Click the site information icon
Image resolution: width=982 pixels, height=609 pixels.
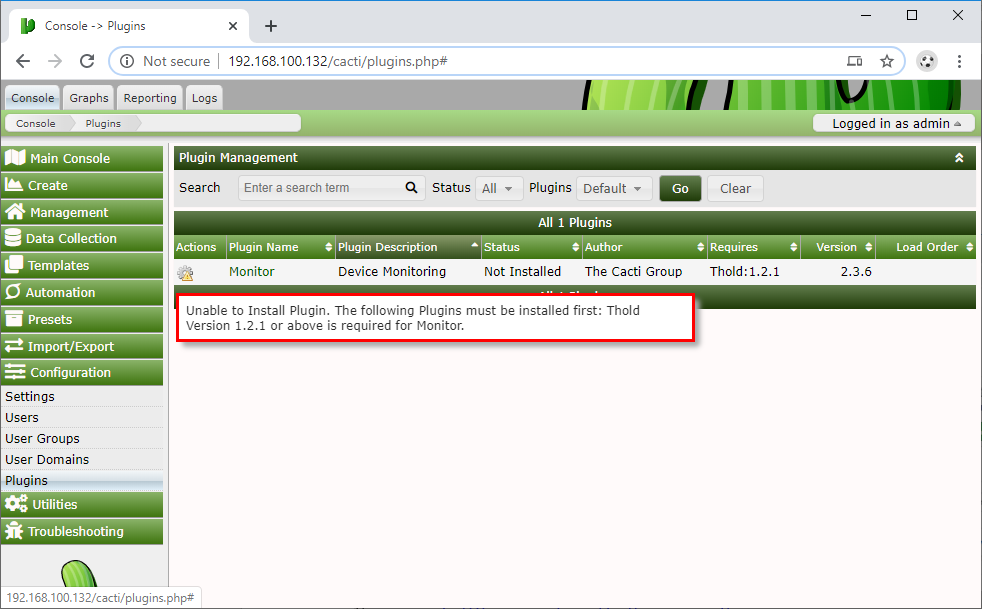click(127, 61)
